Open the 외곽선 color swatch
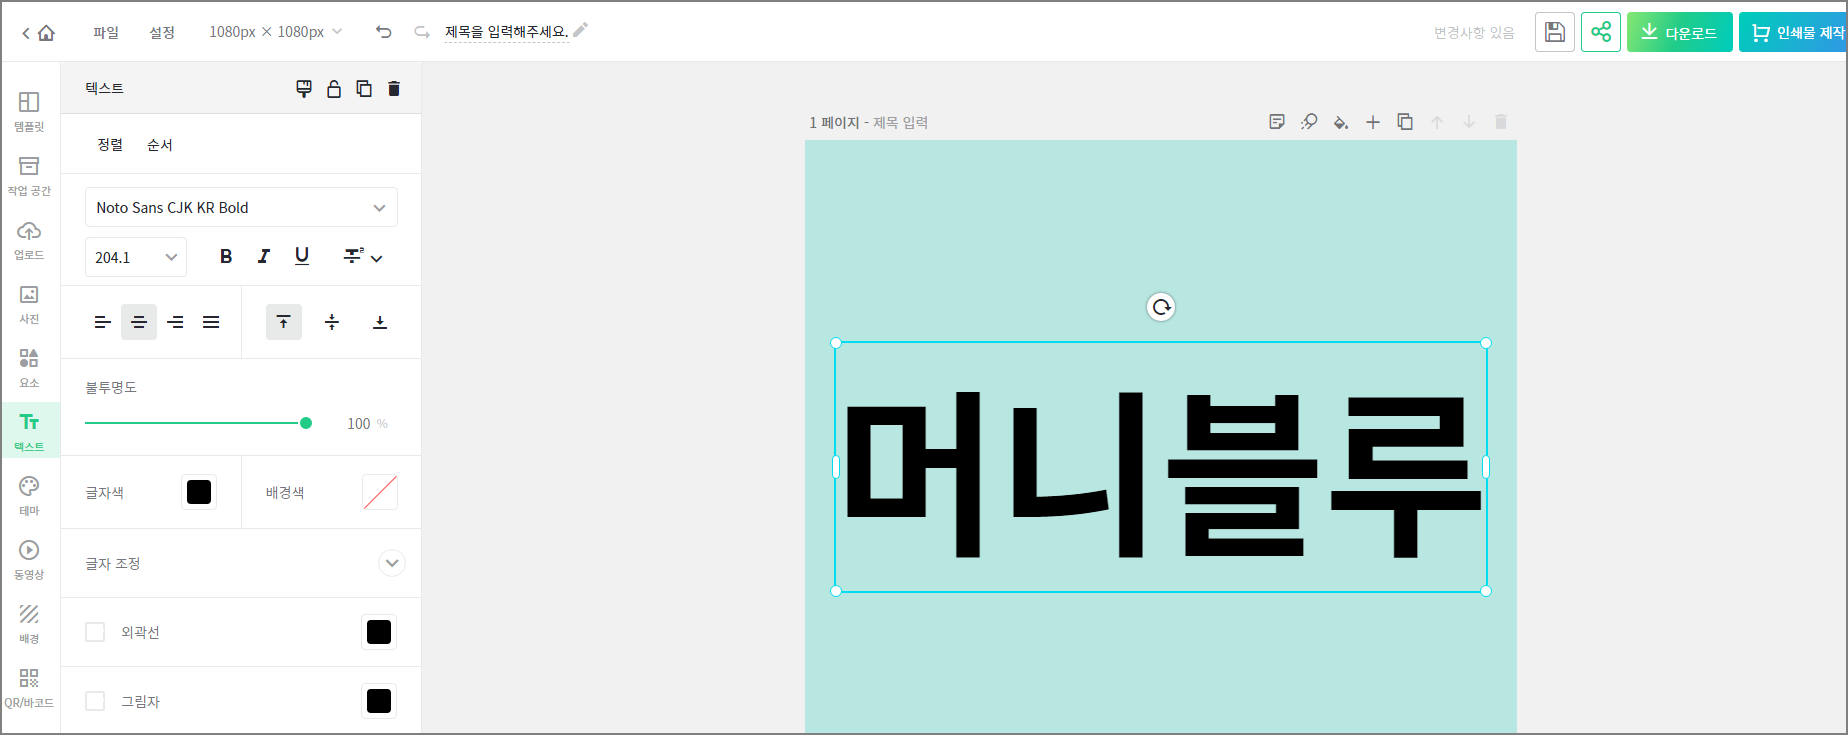The width and height of the screenshot is (1848, 735). (x=379, y=632)
